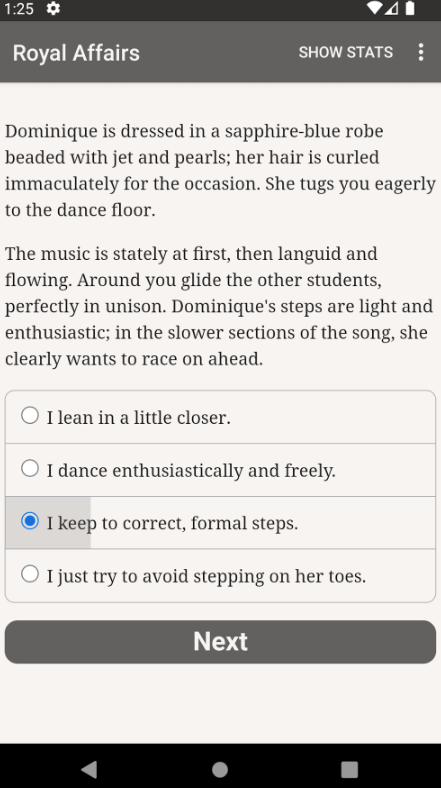441x788 pixels.
Task: Click the Show Stats button
Action: coord(346,52)
